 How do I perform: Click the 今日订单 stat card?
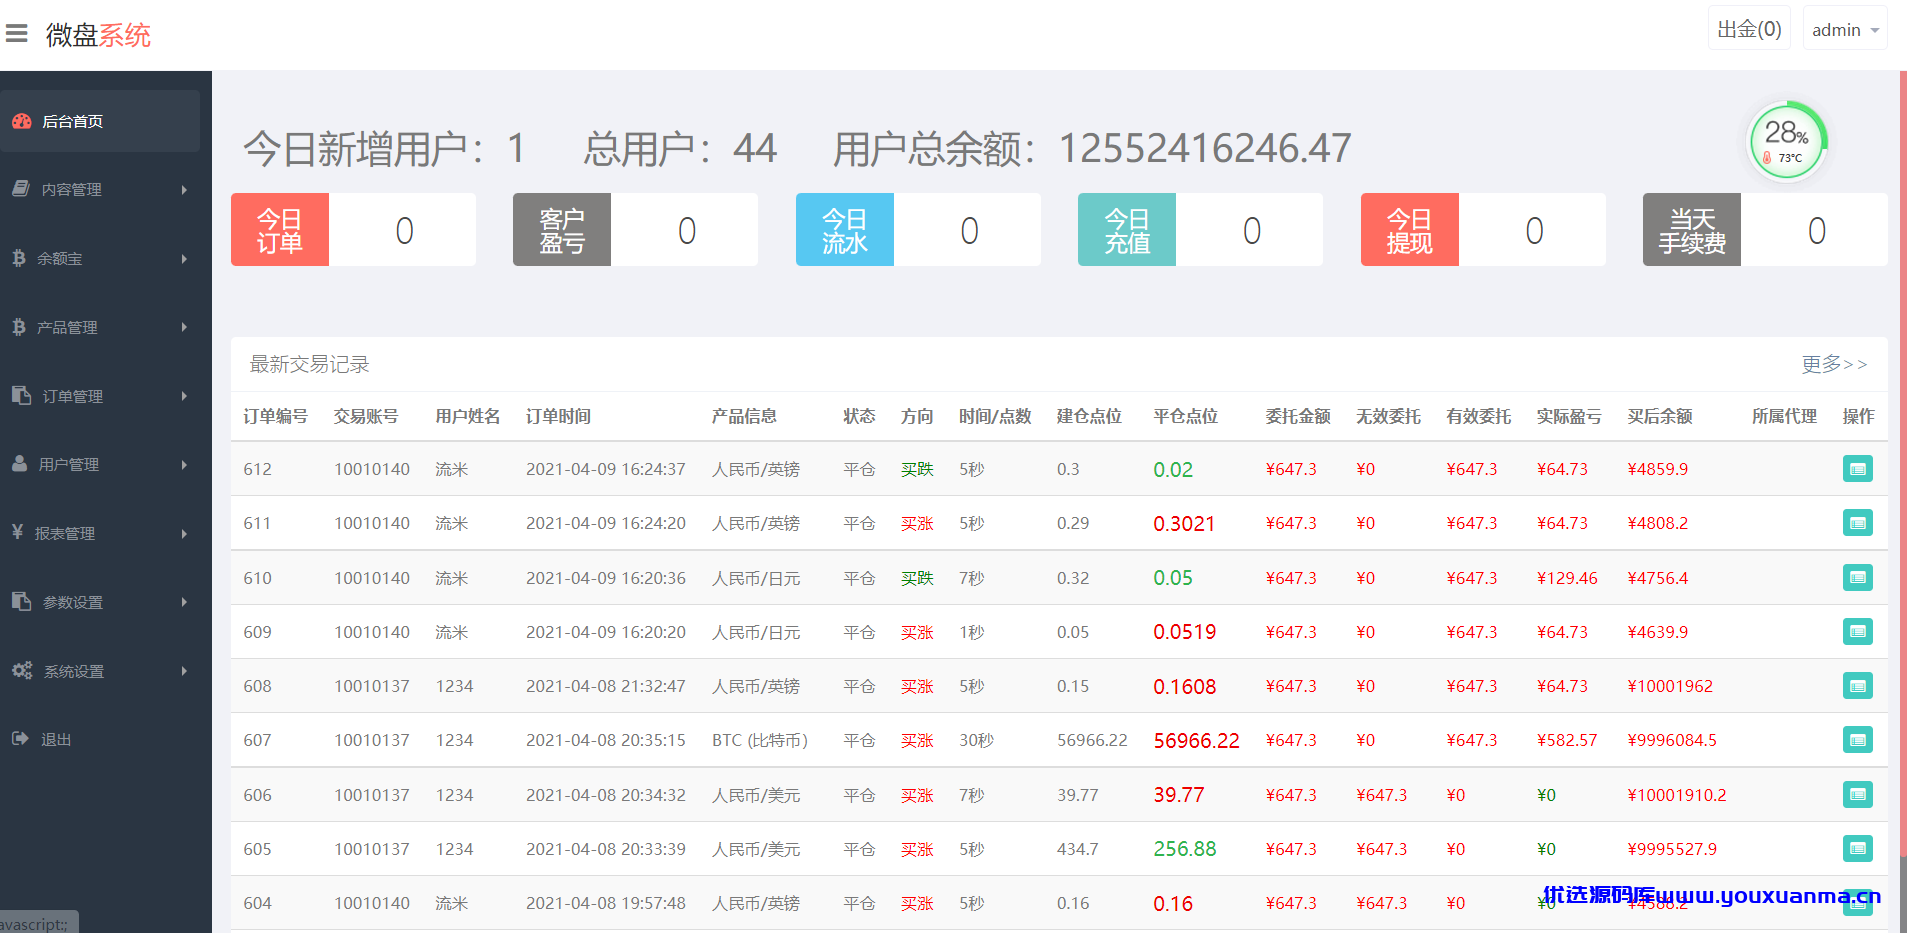pyautogui.click(x=353, y=230)
